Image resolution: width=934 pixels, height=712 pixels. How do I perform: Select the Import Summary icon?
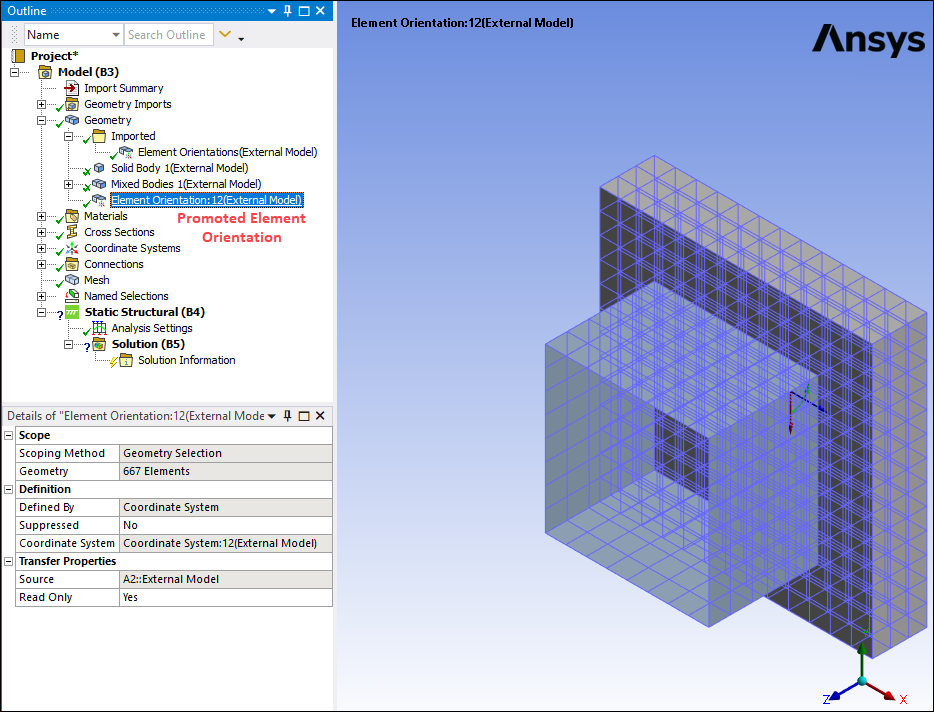(70, 87)
